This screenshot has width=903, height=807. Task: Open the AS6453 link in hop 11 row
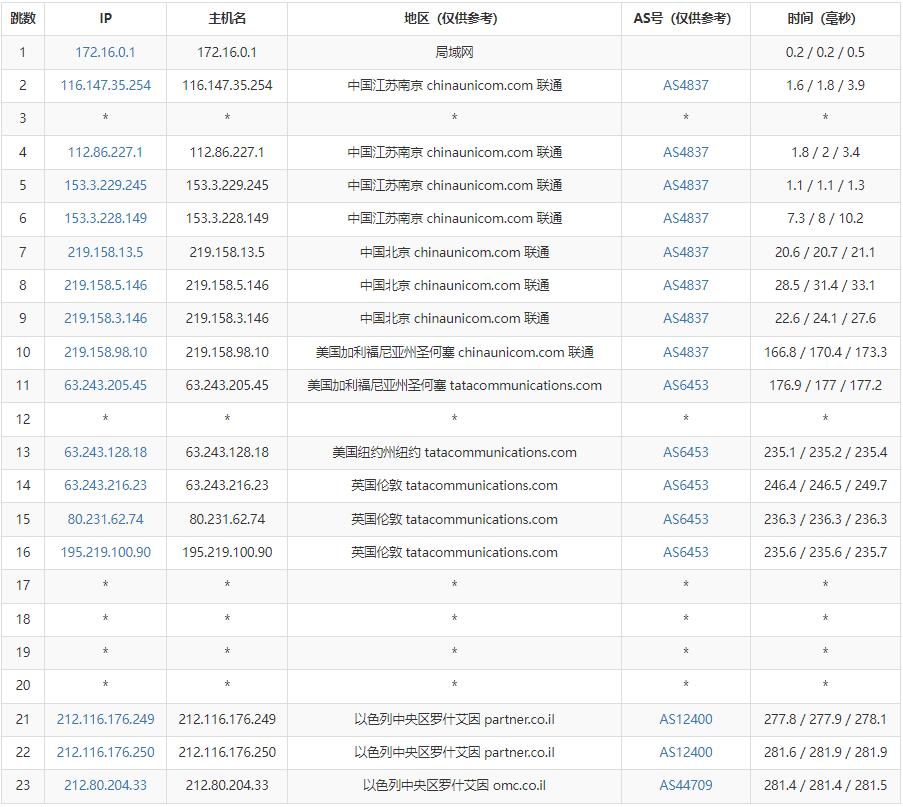point(686,385)
